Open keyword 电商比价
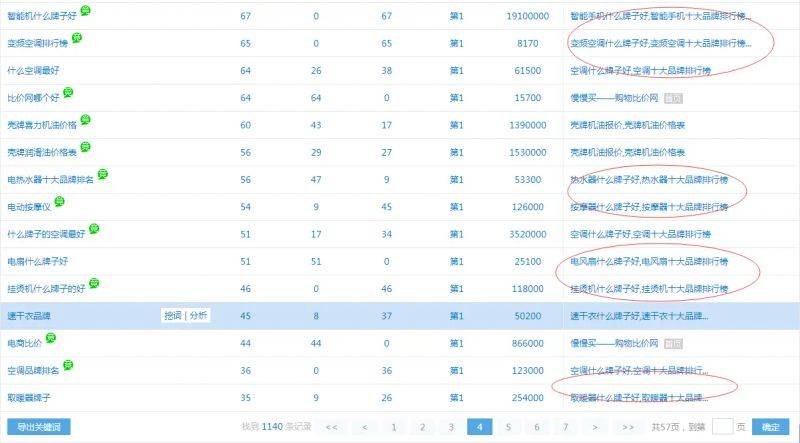 pos(24,343)
